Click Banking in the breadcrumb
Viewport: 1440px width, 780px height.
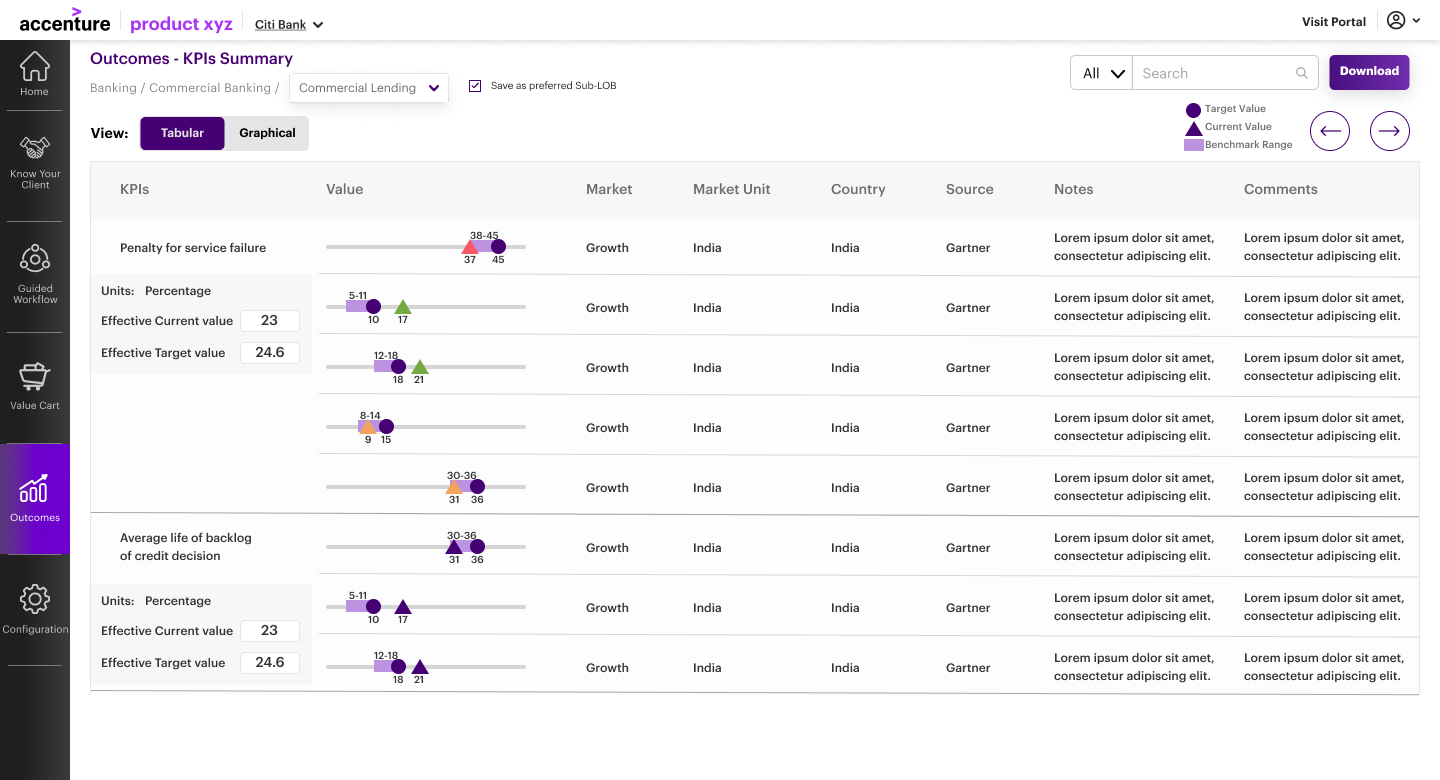[113, 88]
